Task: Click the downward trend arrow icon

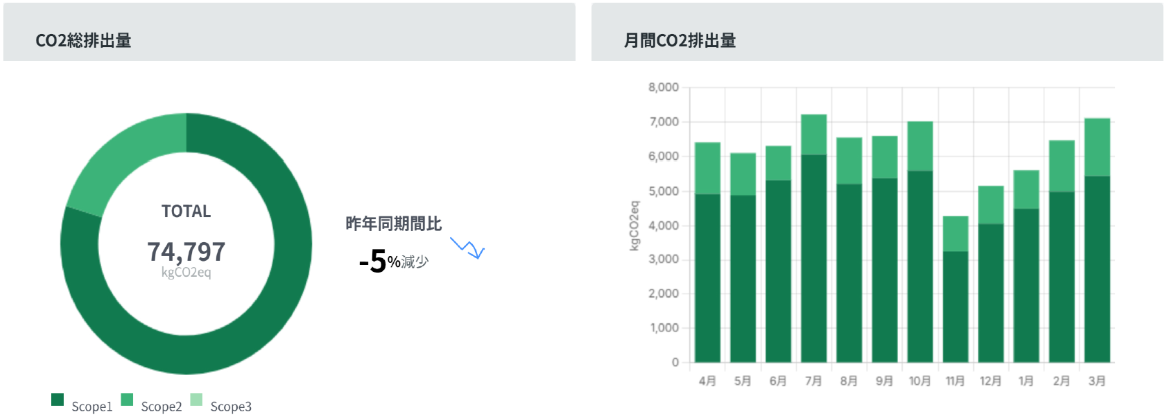Action: [x=468, y=248]
